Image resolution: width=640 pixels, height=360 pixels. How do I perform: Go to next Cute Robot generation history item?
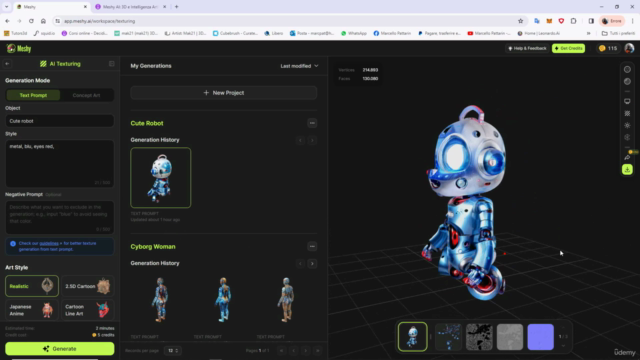click(x=312, y=140)
